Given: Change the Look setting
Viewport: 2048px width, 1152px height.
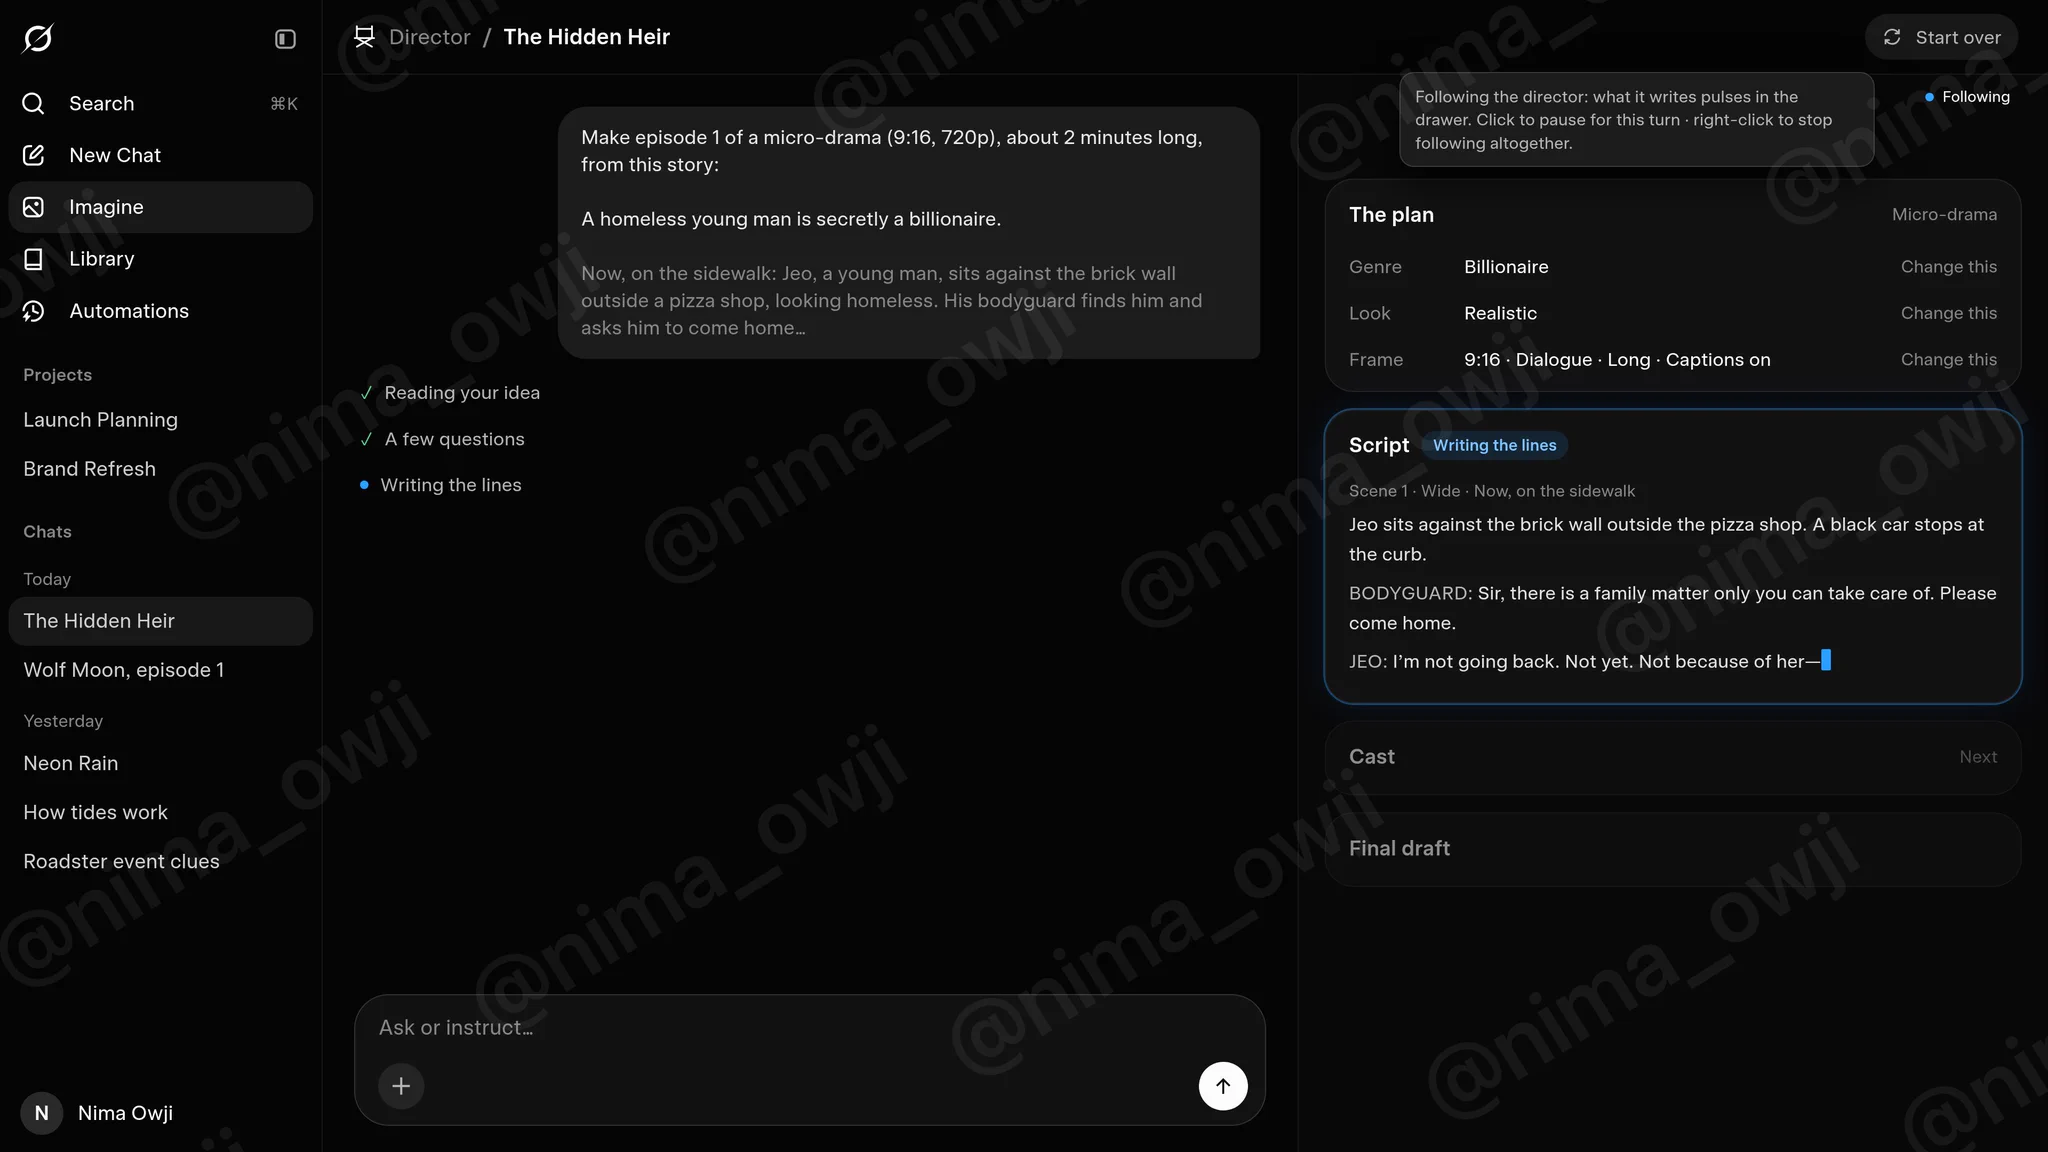Looking at the screenshot, I should click(x=1948, y=313).
